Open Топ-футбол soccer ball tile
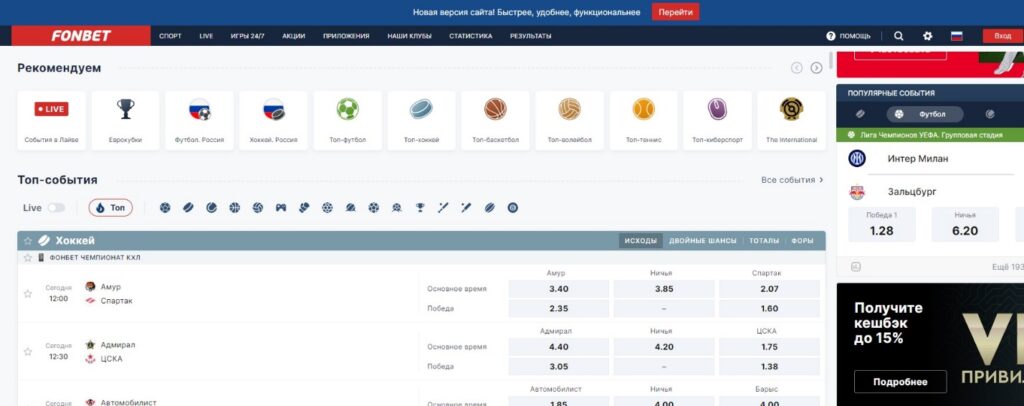 coord(347,121)
